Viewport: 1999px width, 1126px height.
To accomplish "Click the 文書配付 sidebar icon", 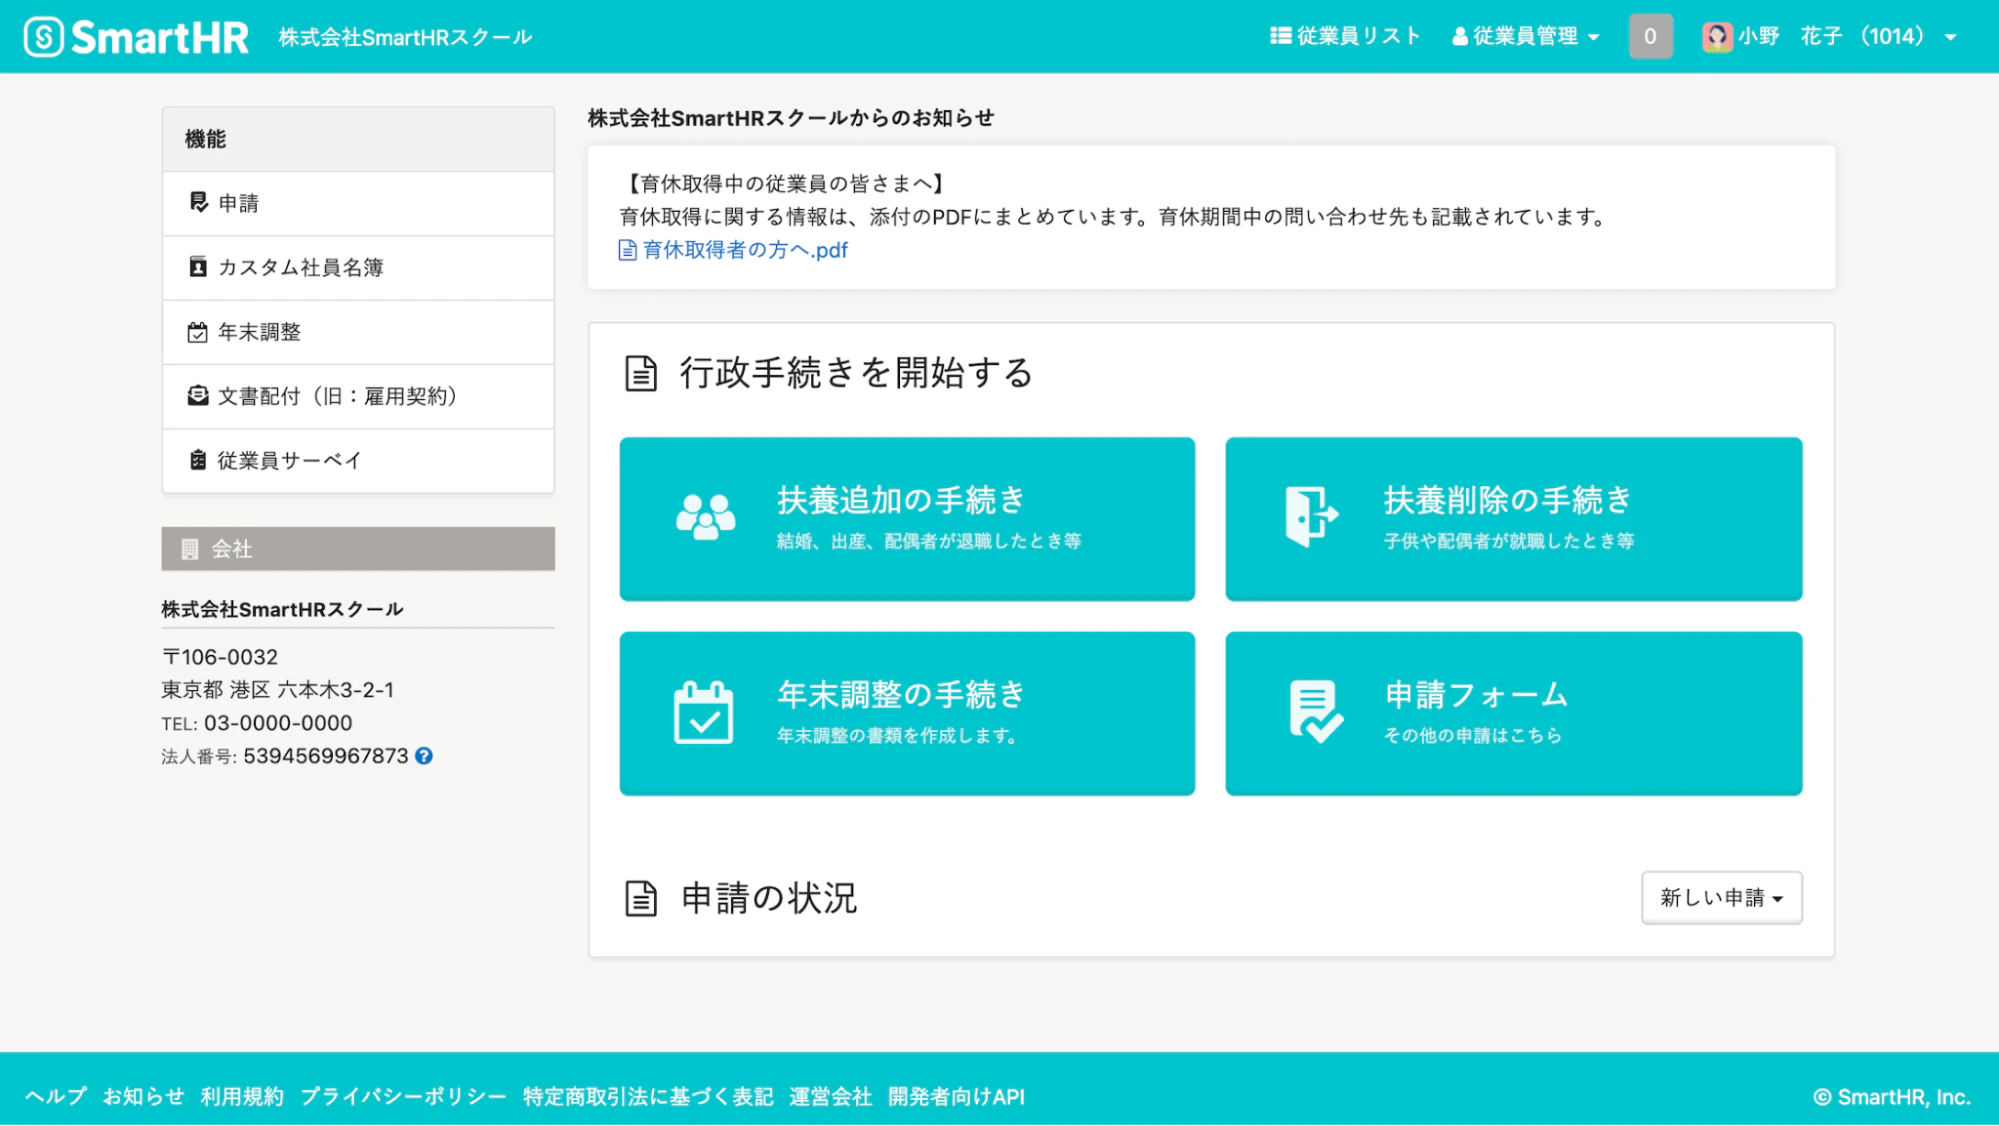I will coord(196,395).
